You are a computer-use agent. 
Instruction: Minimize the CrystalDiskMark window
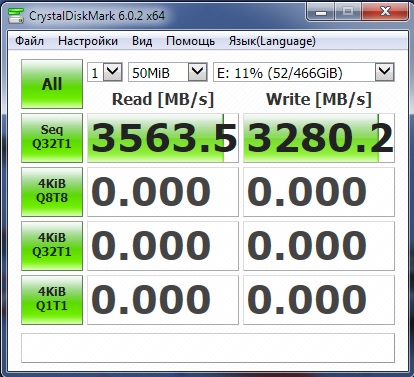point(321,12)
